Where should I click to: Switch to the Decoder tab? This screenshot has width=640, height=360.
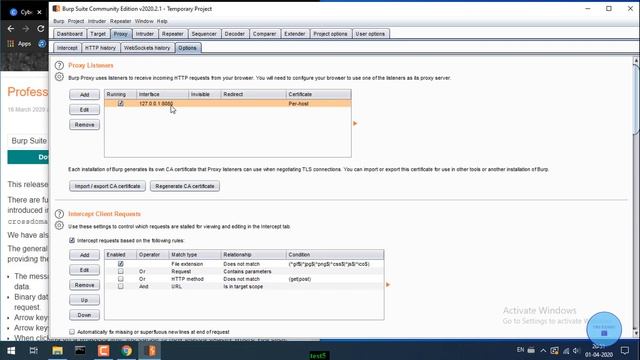click(234, 34)
